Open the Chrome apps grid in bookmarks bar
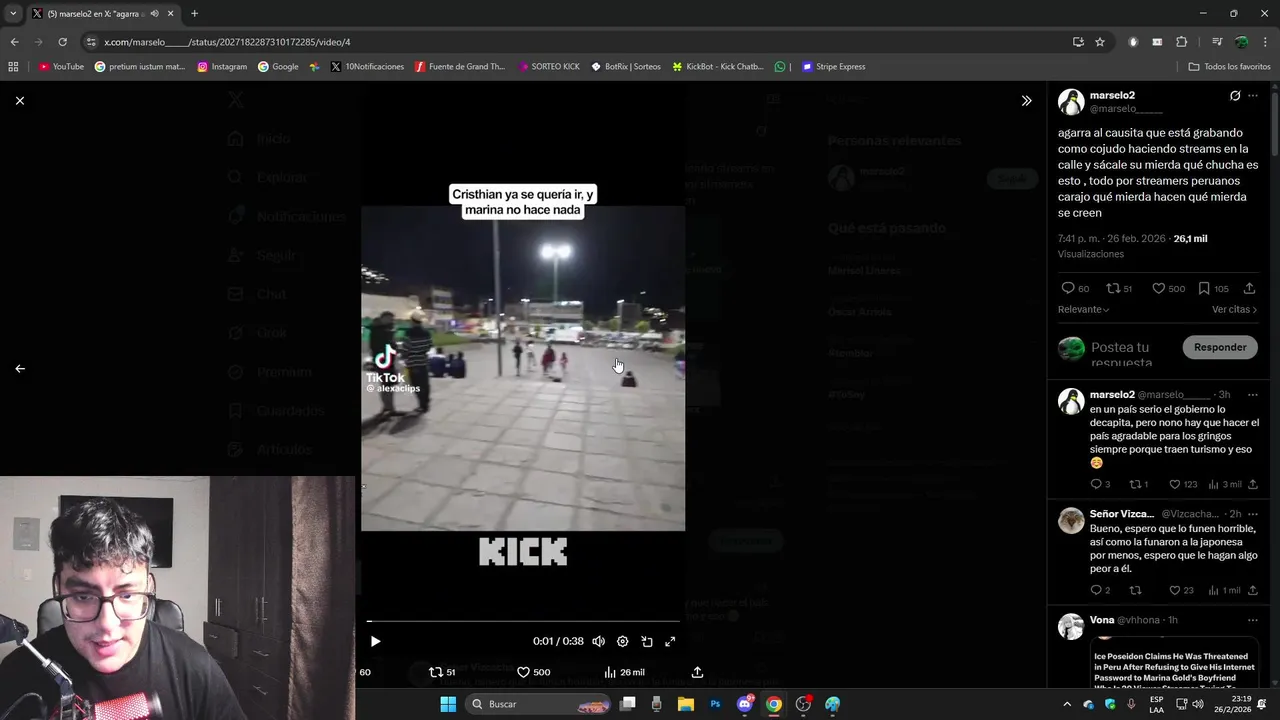The width and height of the screenshot is (1280, 720). (13, 67)
